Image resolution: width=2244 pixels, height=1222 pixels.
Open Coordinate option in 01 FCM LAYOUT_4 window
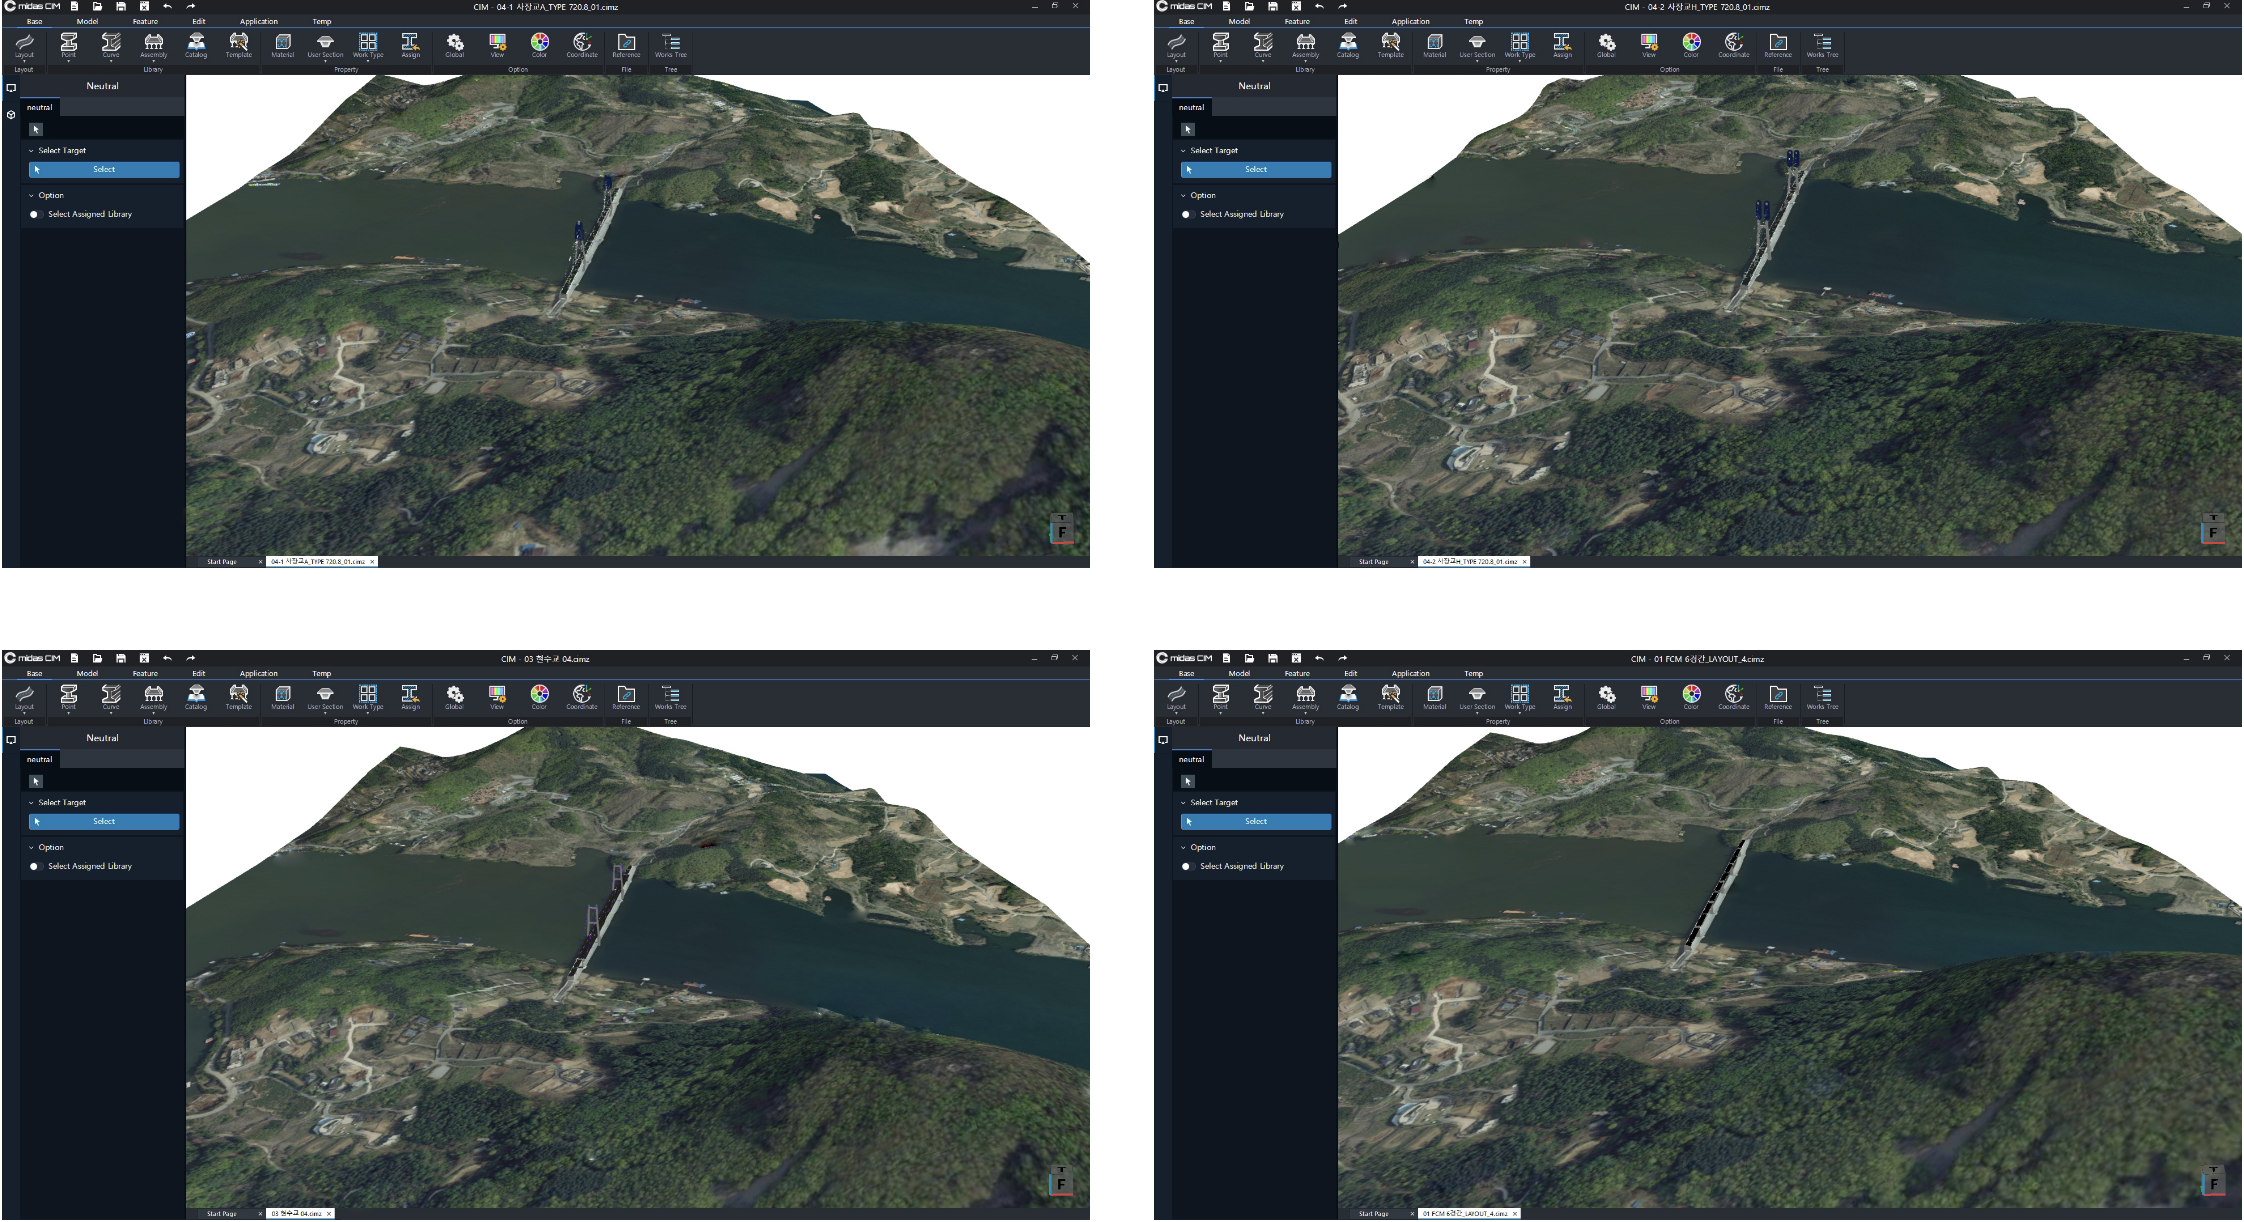point(1734,697)
